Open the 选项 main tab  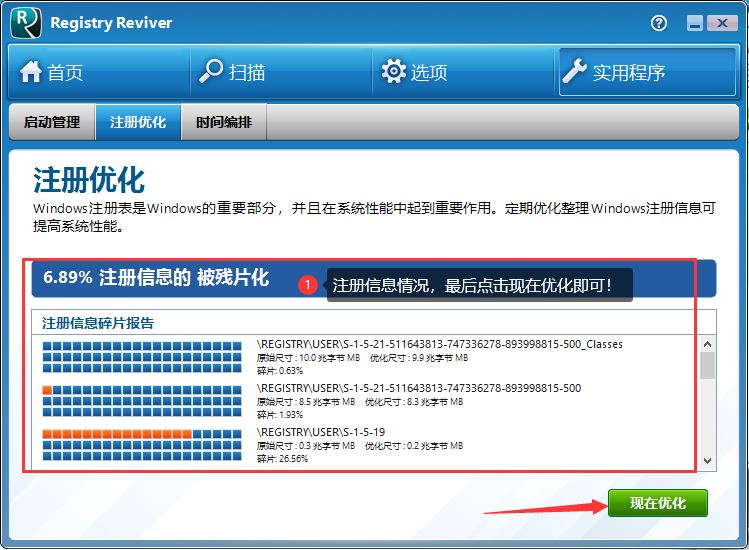coord(463,72)
